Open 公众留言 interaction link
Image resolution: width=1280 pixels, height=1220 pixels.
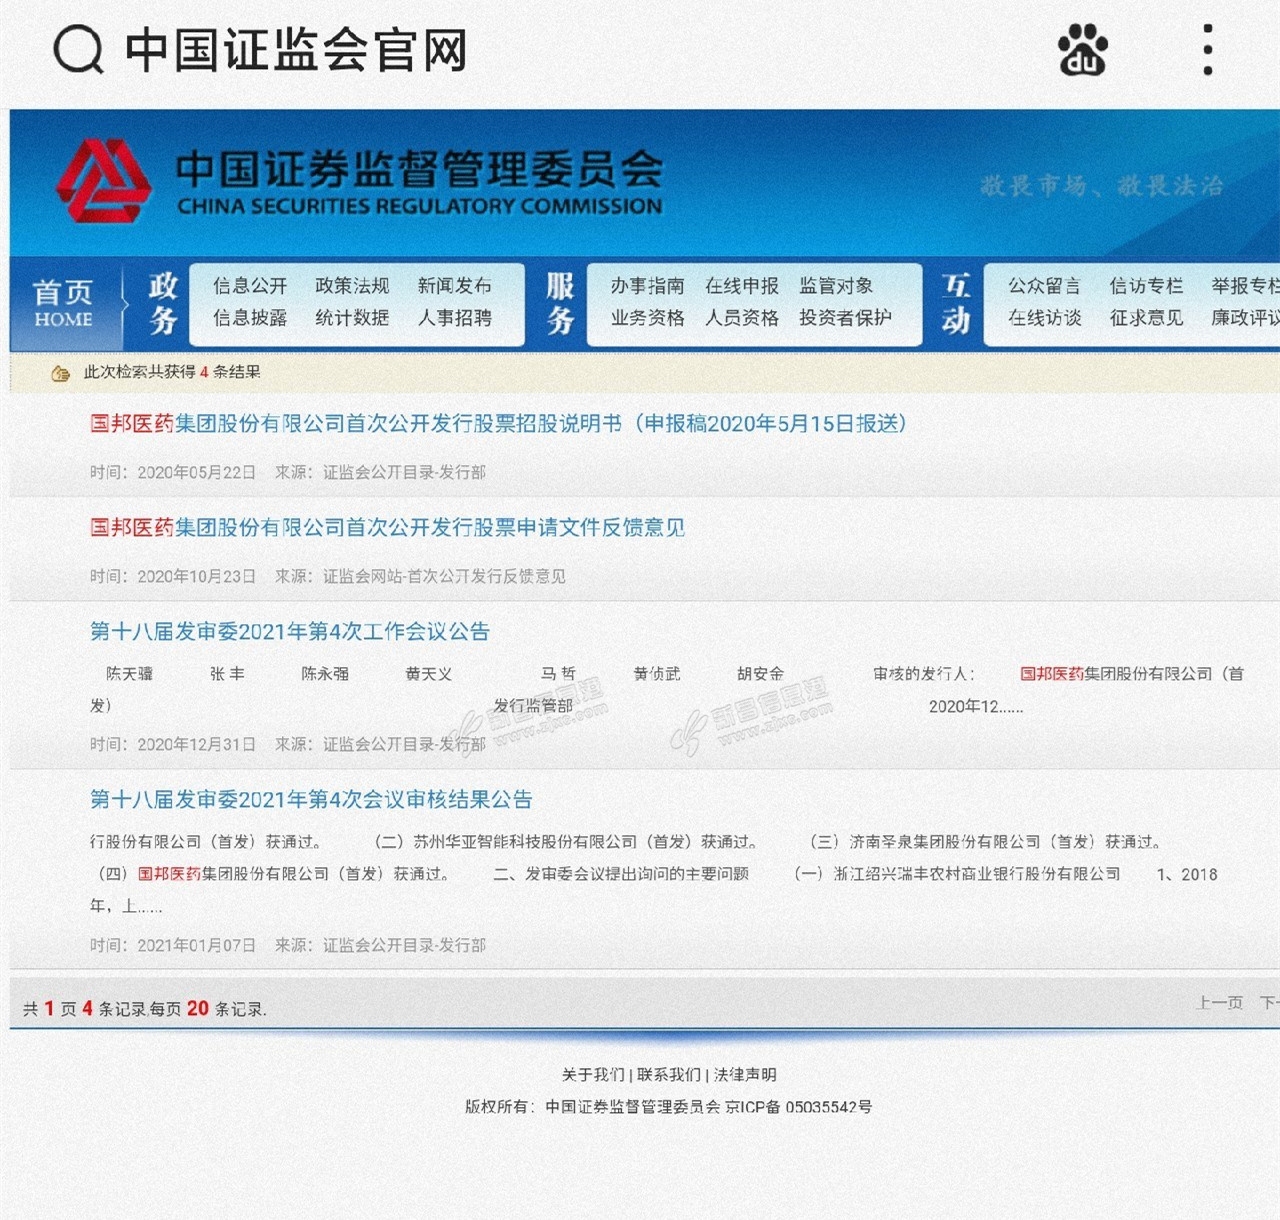tap(1044, 286)
